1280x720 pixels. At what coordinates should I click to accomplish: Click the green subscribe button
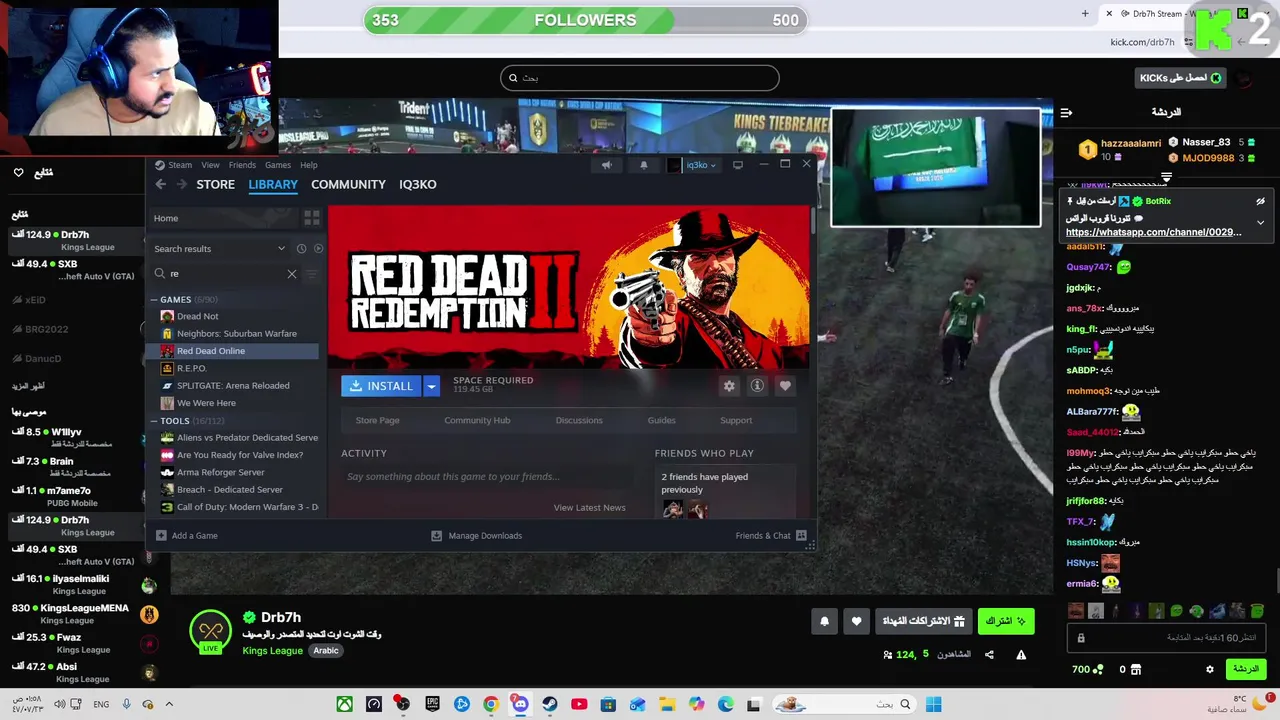1005,622
